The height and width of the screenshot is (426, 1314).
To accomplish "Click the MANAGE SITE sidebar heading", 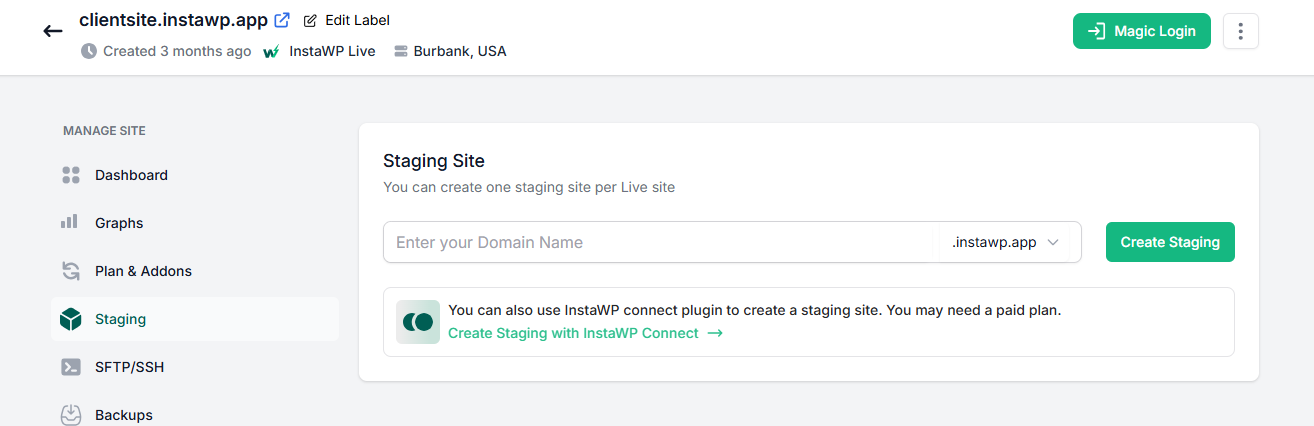I will pos(104,131).
